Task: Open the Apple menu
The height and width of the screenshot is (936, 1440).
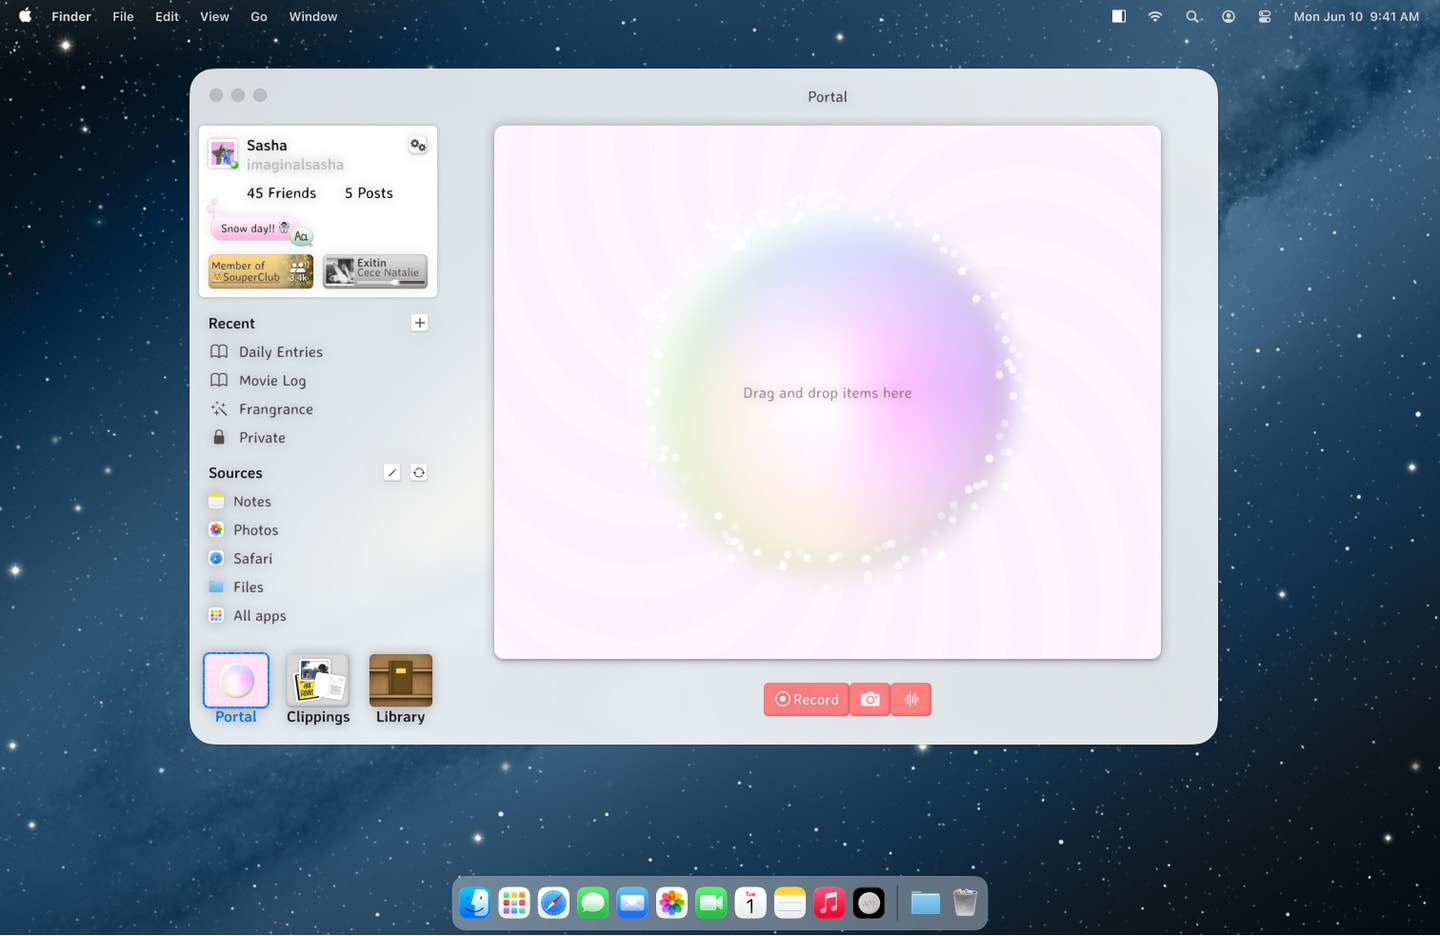Action: [x=25, y=16]
